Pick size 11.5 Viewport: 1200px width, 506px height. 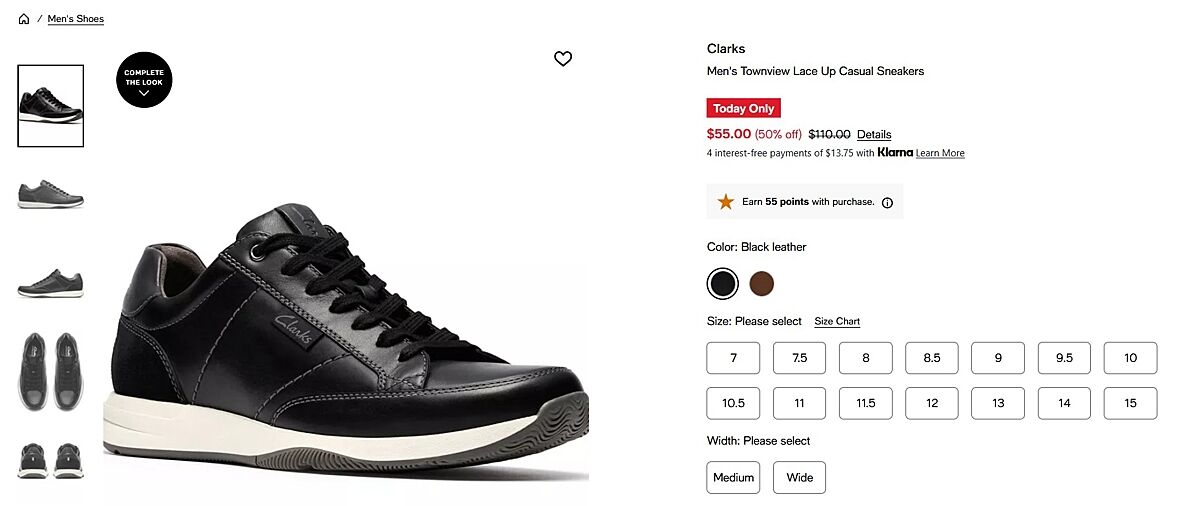coord(865,403)
